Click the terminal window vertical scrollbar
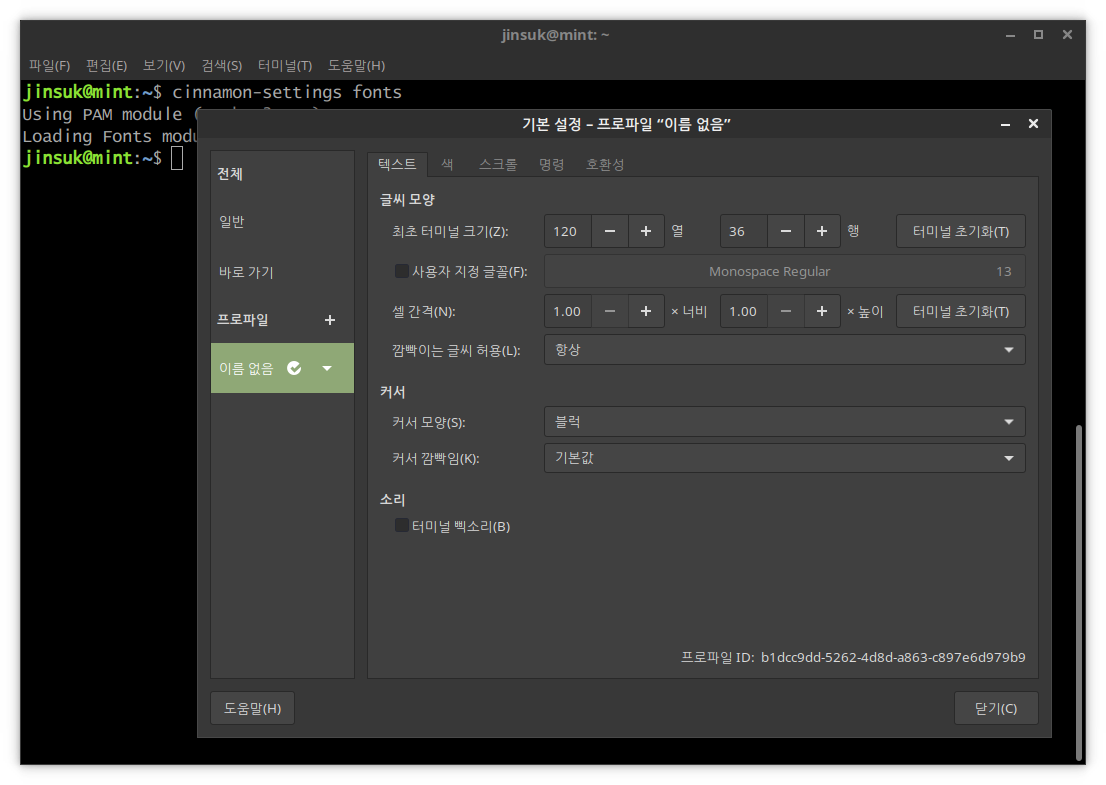Screen dimensions: 1106x785 click(1078, 591)
